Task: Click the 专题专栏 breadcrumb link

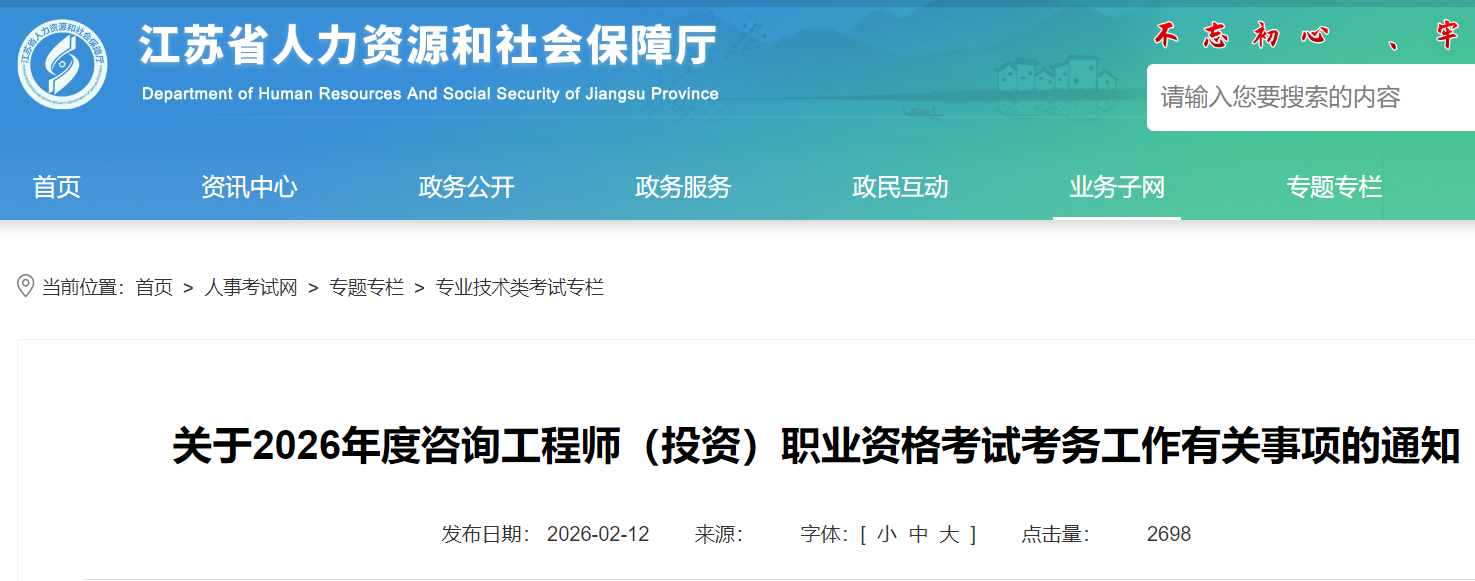Action: (x=366, y=288)
